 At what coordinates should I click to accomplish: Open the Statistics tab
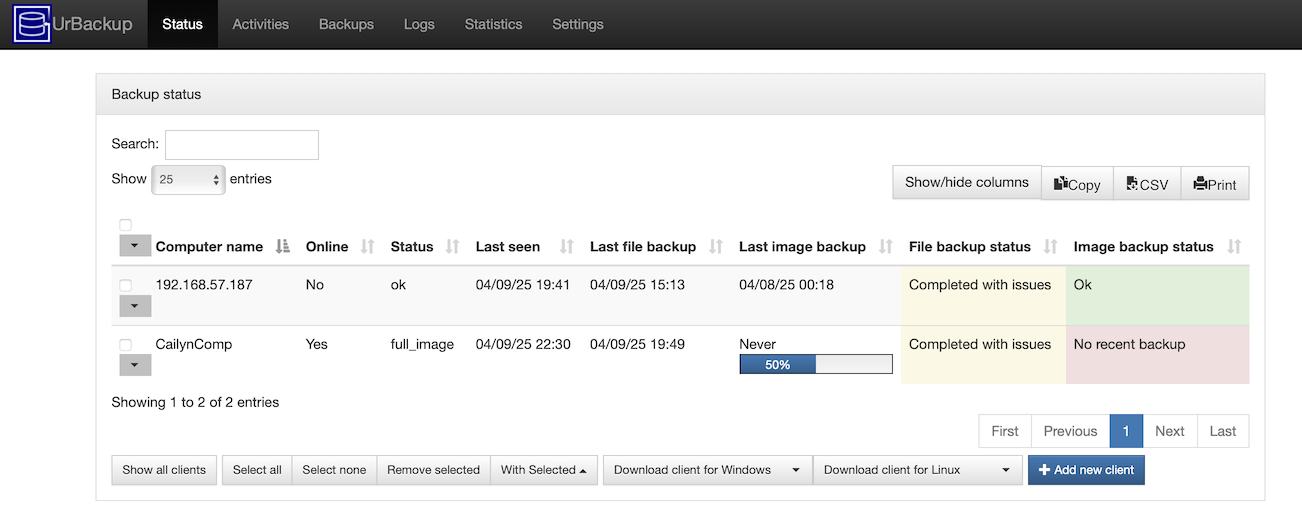tap(493, 24)
